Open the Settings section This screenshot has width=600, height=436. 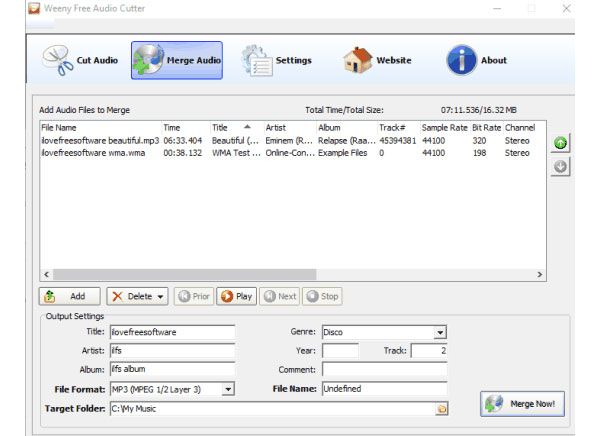pos(277,61)
